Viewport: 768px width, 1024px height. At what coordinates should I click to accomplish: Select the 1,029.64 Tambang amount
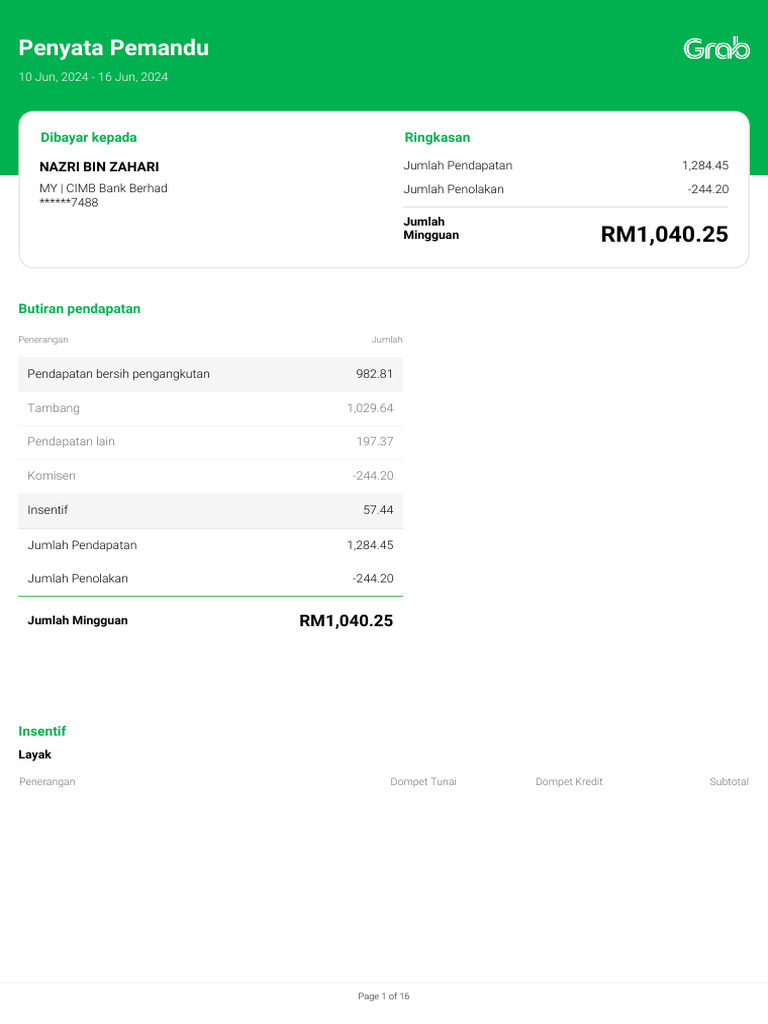[370, 408]
